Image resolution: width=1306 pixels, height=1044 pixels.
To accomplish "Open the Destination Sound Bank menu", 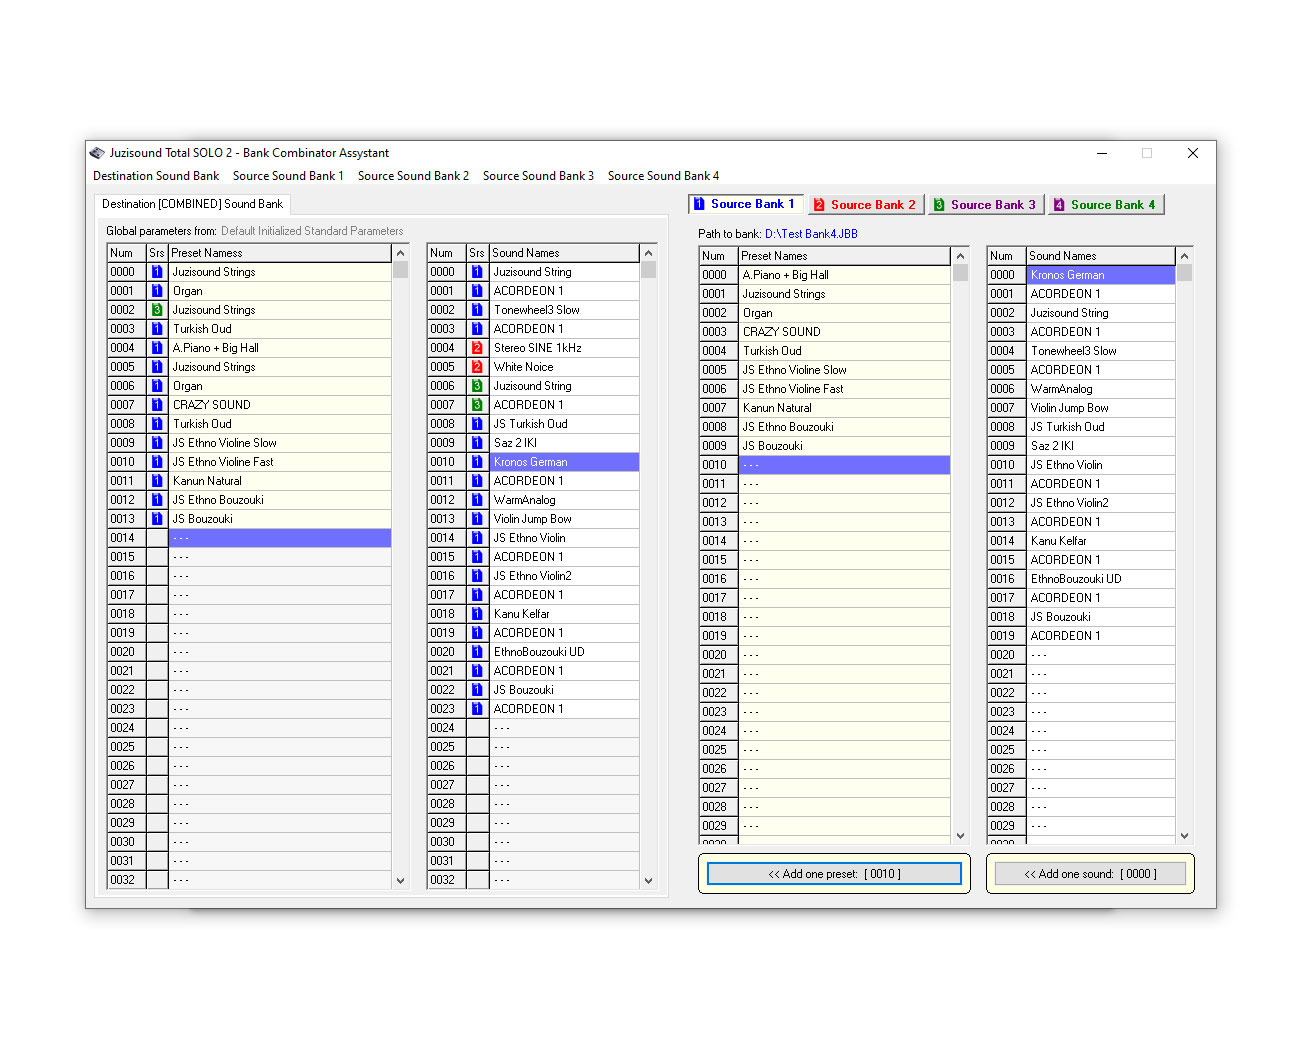I will [x=156, y=176].
